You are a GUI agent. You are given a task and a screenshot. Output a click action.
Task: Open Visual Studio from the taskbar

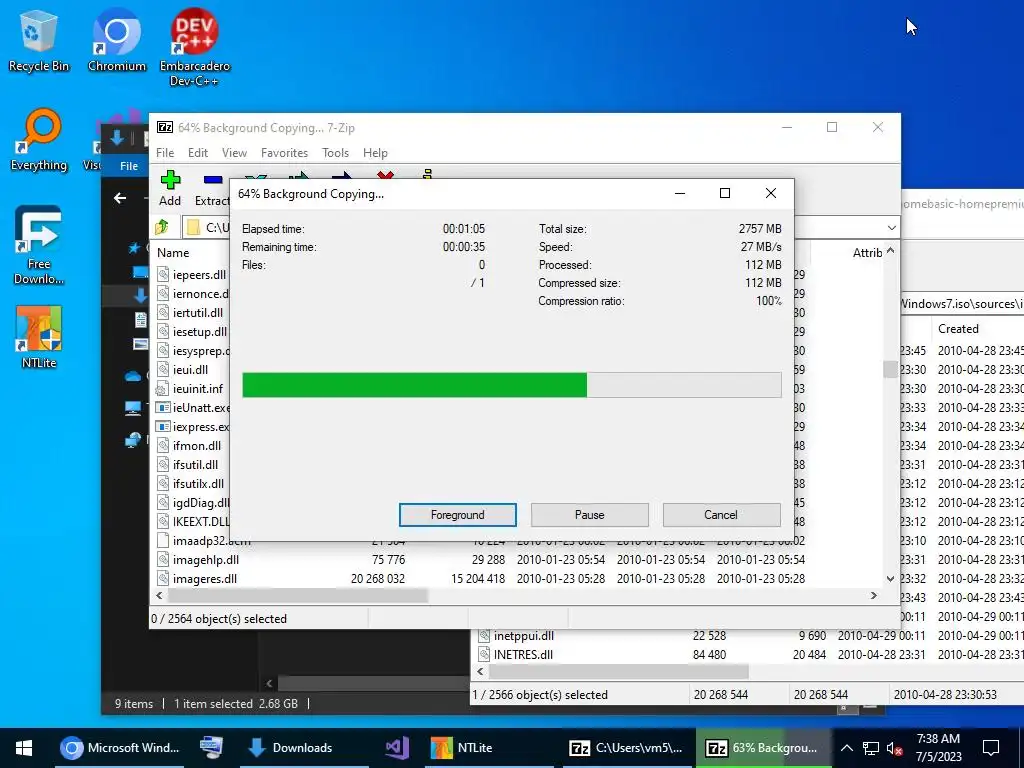pyautogui.click(x=397, y=748)
